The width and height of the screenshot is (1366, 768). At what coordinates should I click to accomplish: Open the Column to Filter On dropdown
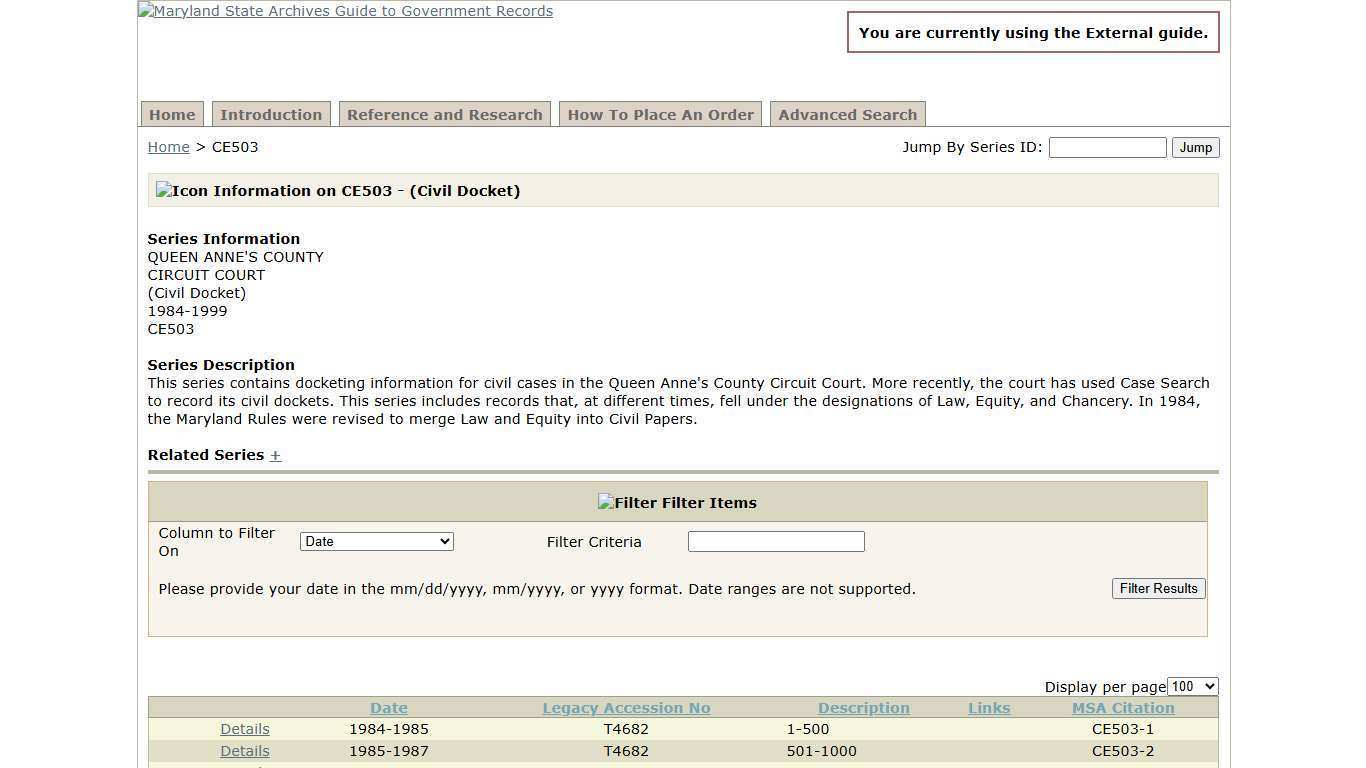(376, 541)
